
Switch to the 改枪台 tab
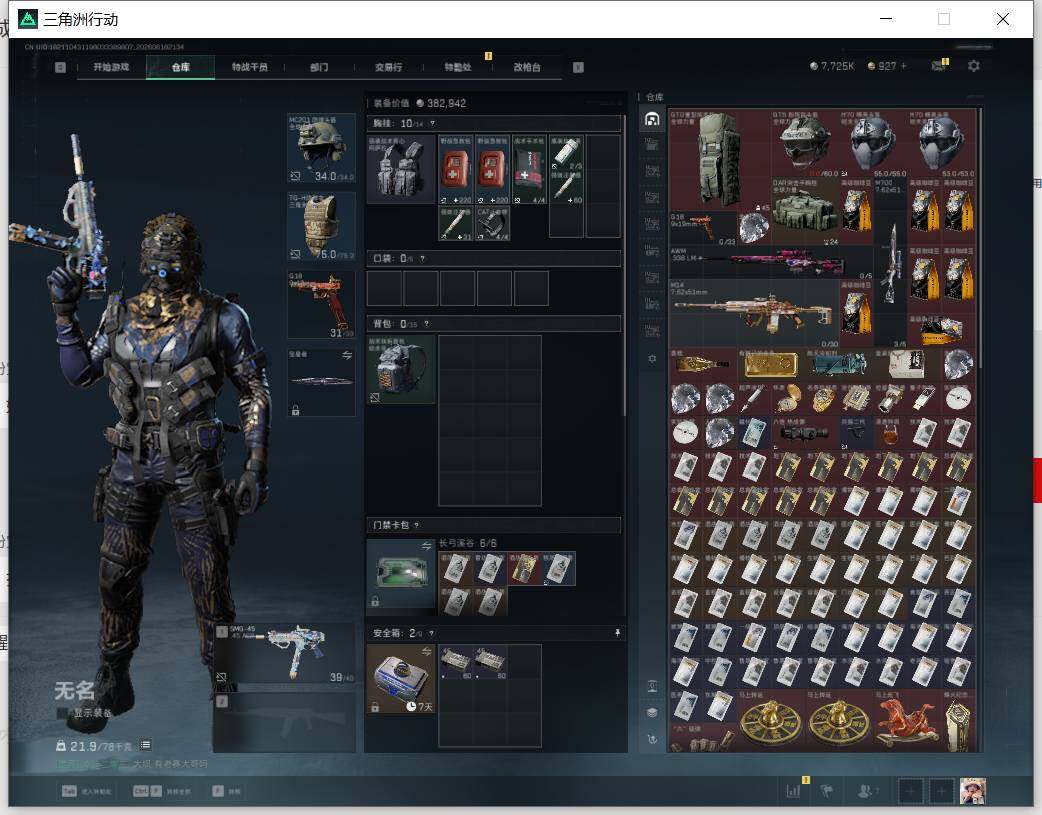click(x=527, y=67)
